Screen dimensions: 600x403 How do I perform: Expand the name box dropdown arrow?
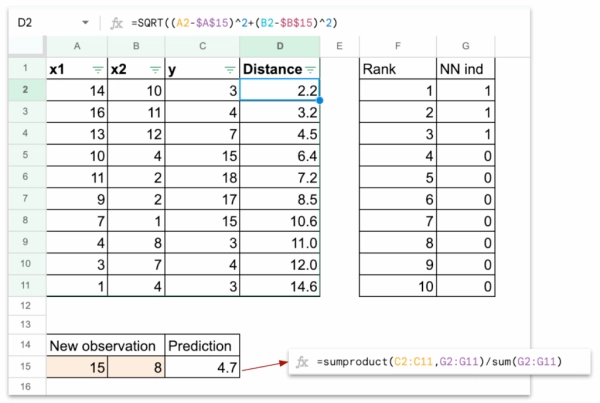85,21
